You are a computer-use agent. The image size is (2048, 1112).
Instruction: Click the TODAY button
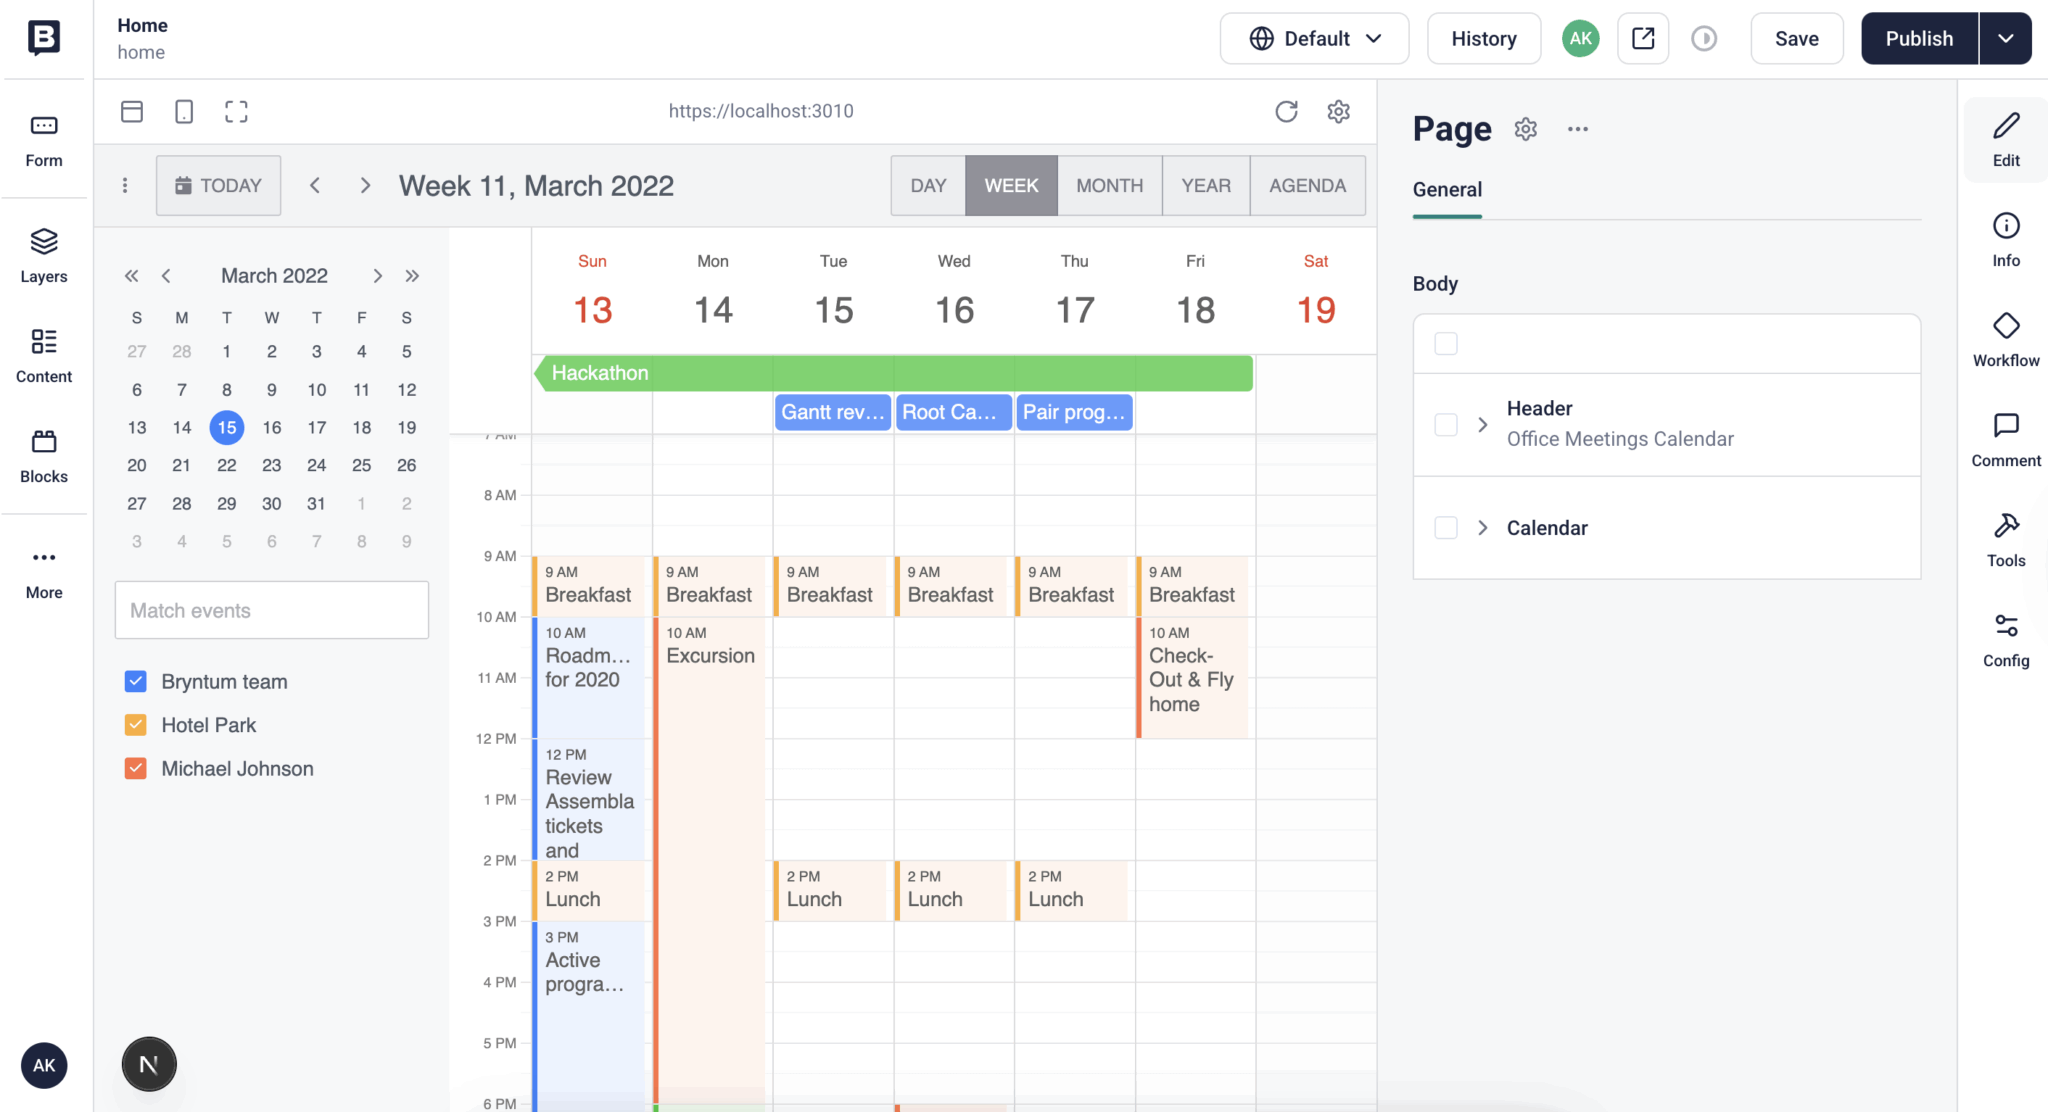click(x=218, y=185)
